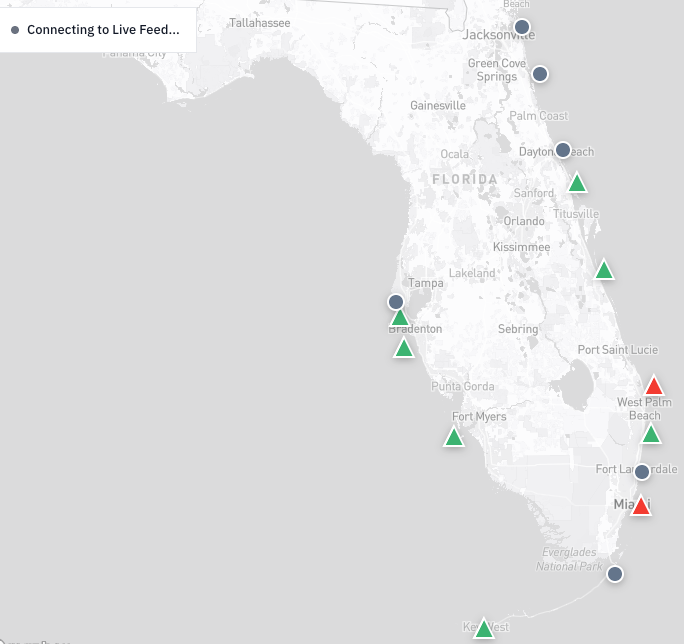Click the gray circle marker on Daytona Beach

tap(563, 150)
